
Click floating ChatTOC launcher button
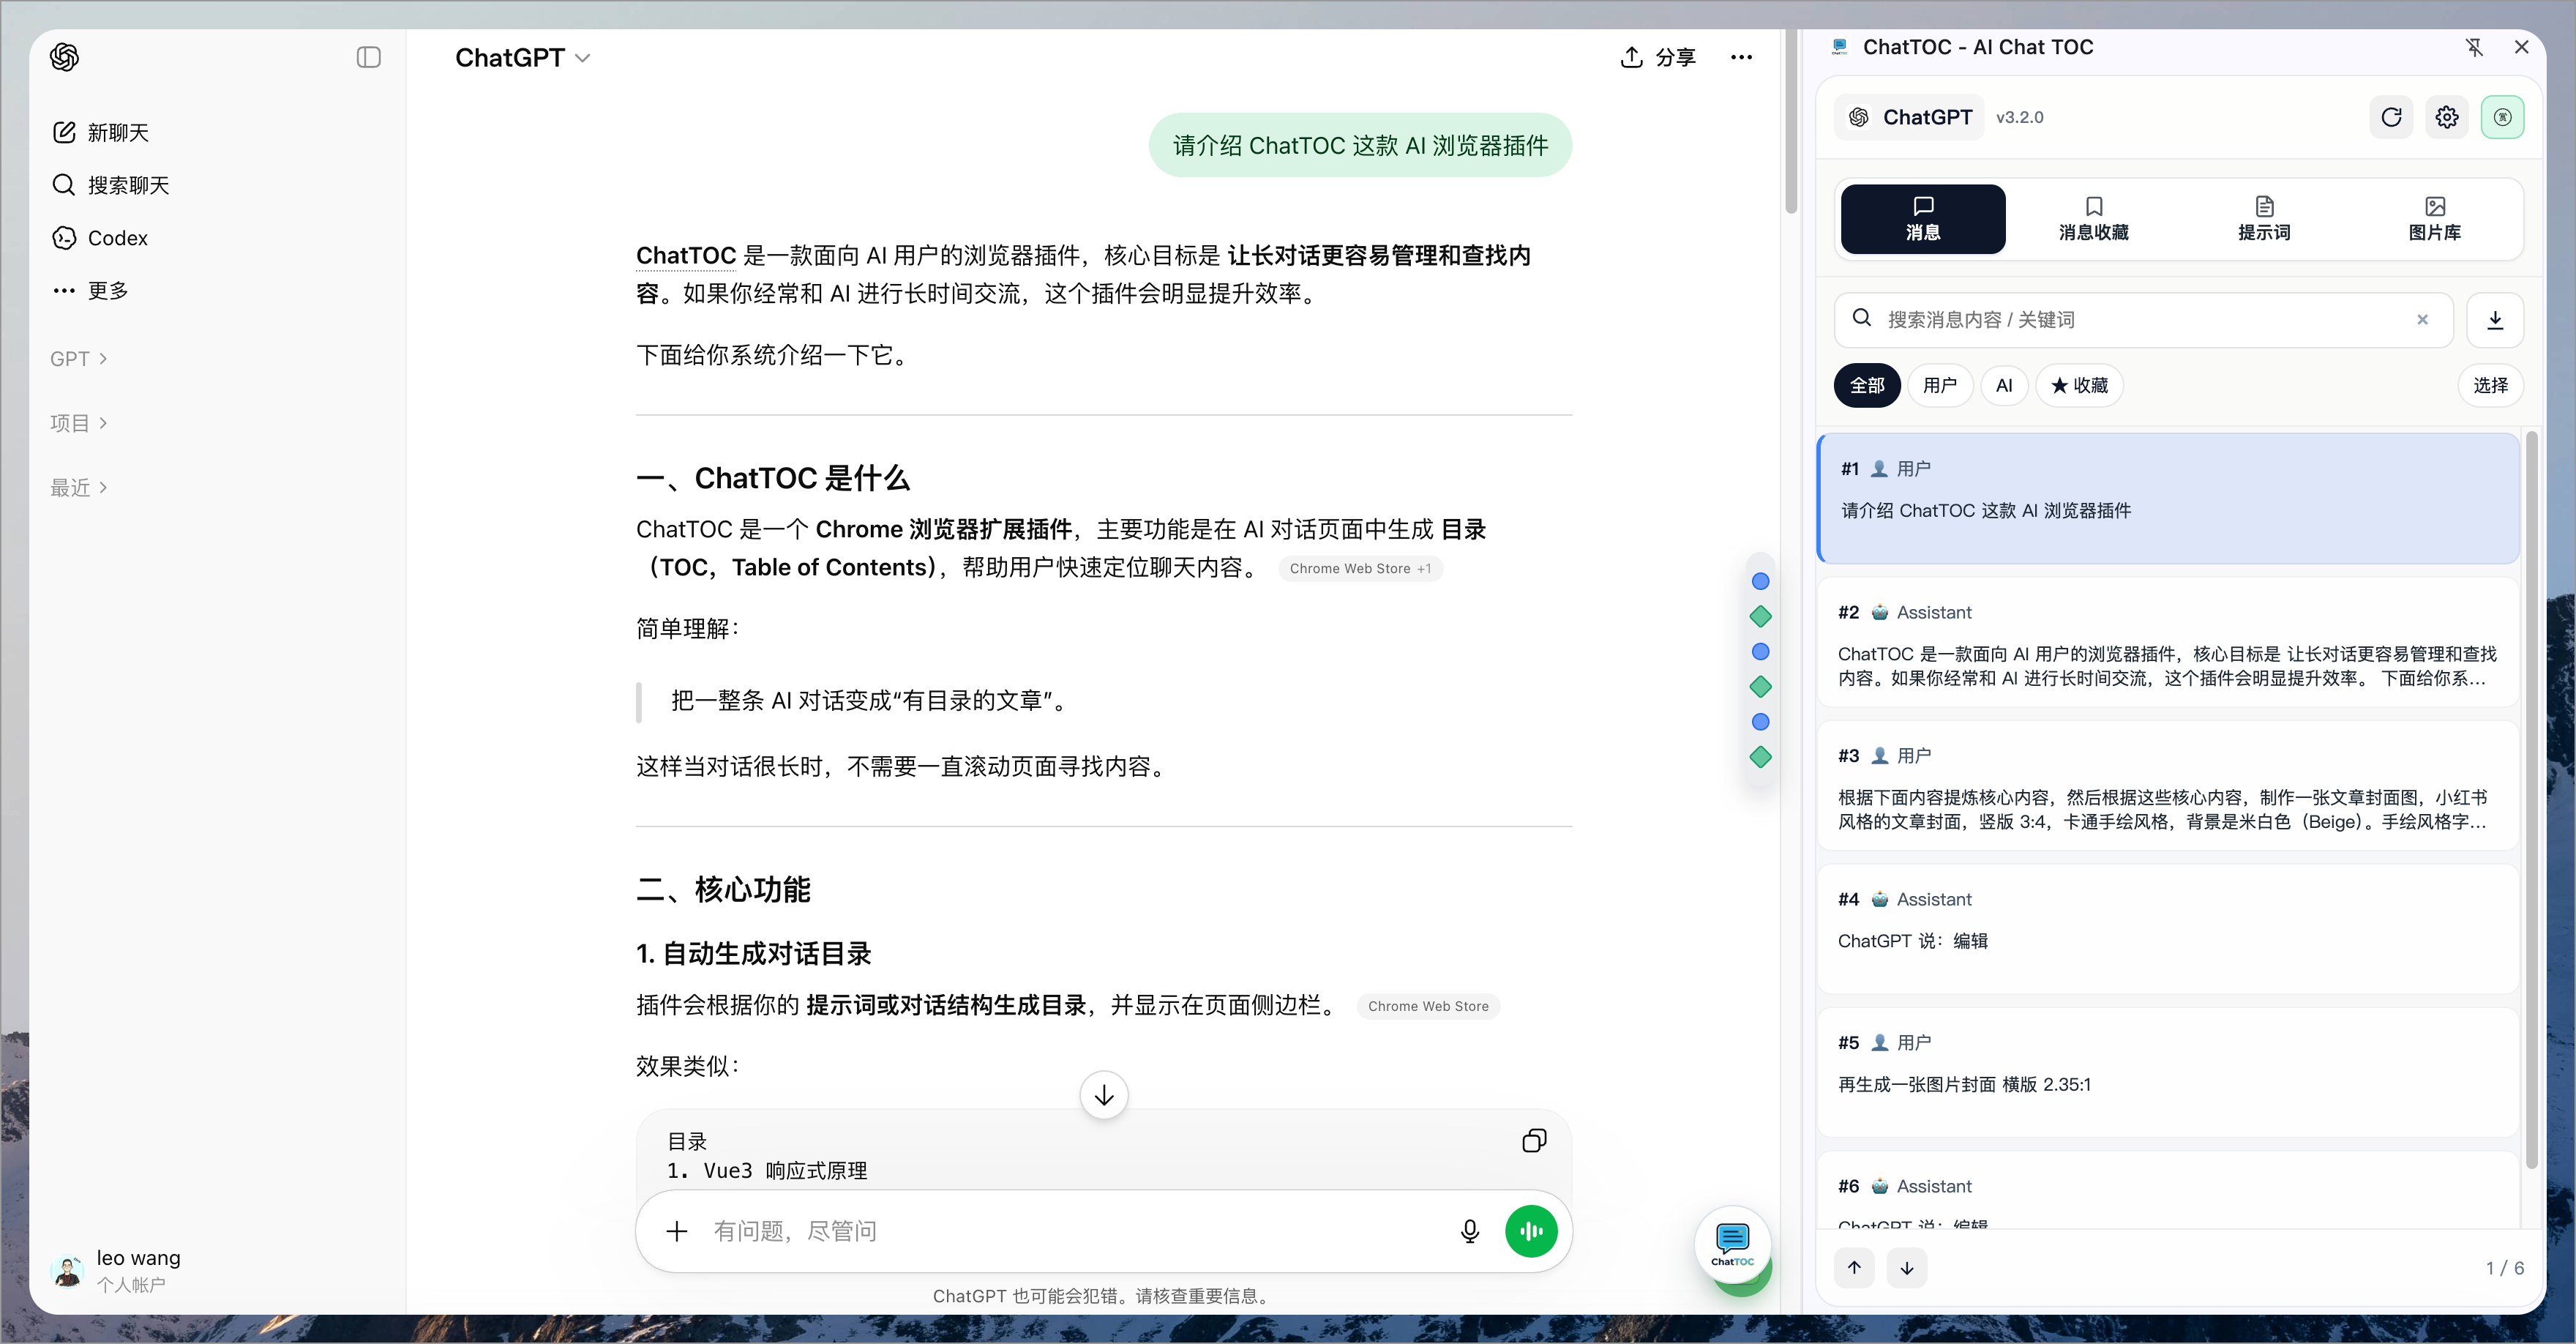click(1732, 1245)
